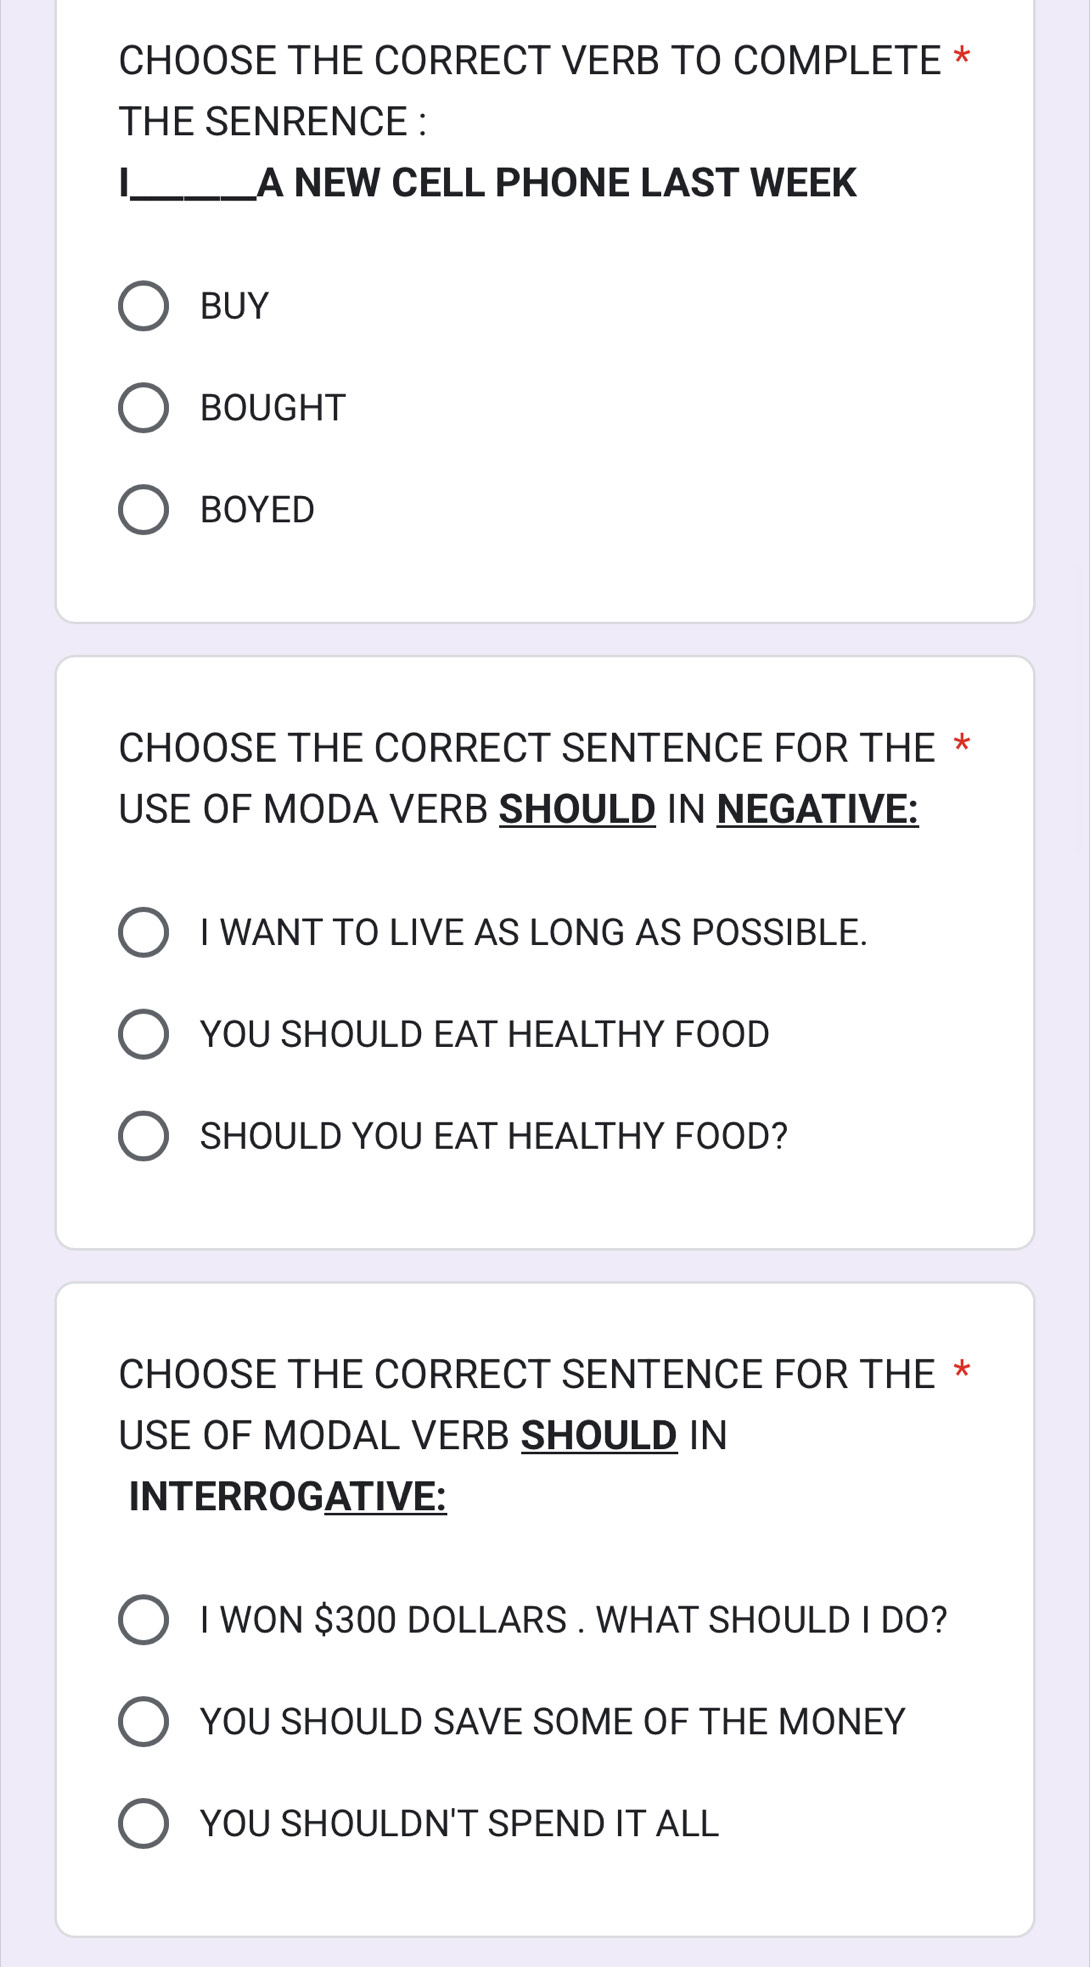Click the underlined INTERROGATIVE: heading word
The height and width of the screenshot is (1967, 1090).
[288, 1497]
